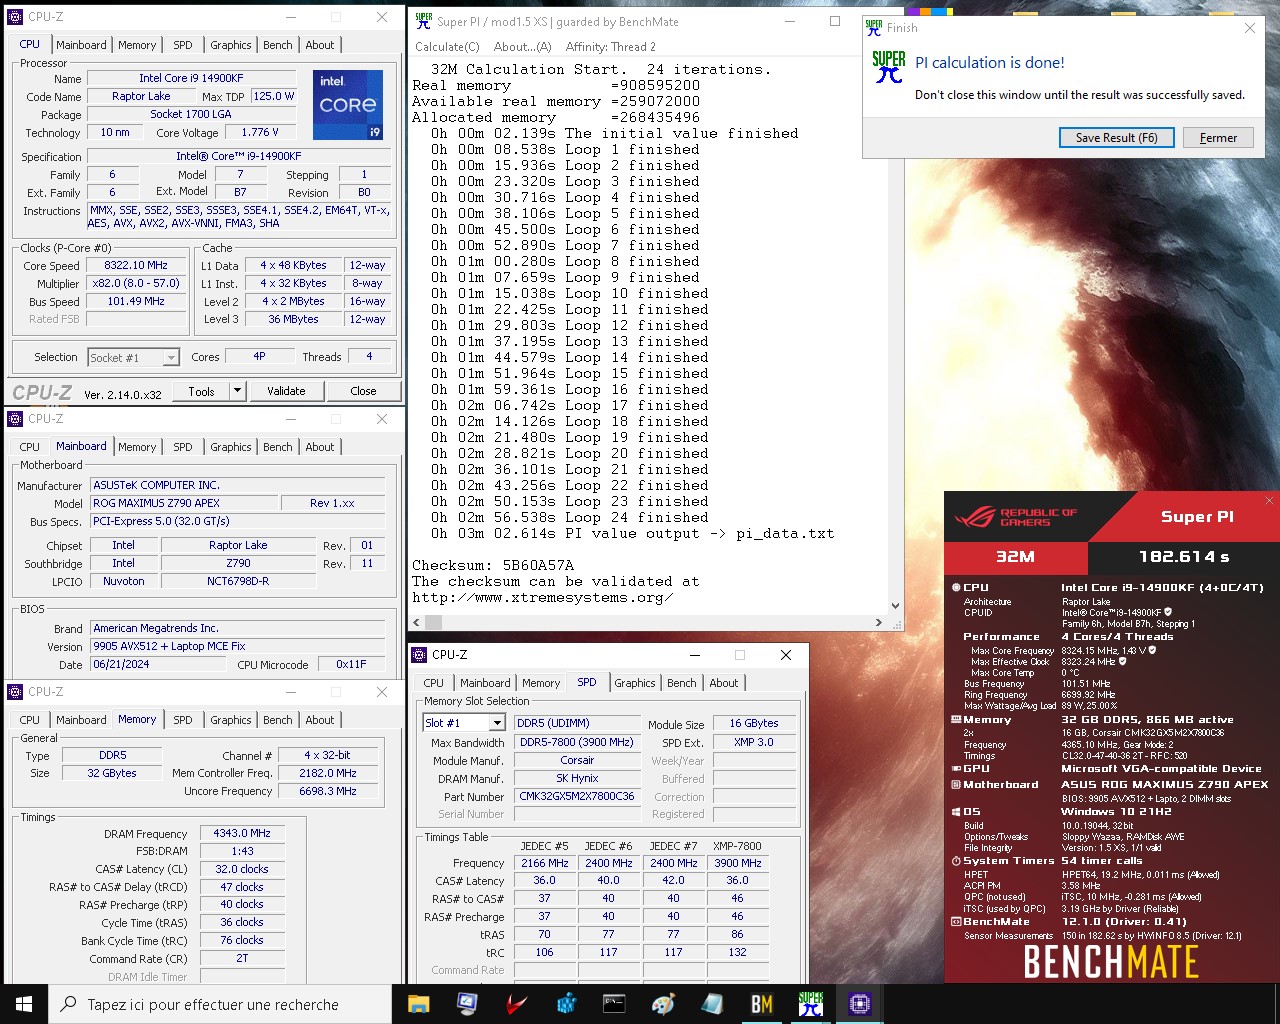Click the Memory section icon in the BenchMate panel
This screenshot has height=1024, width=1280.
point(956,720)
